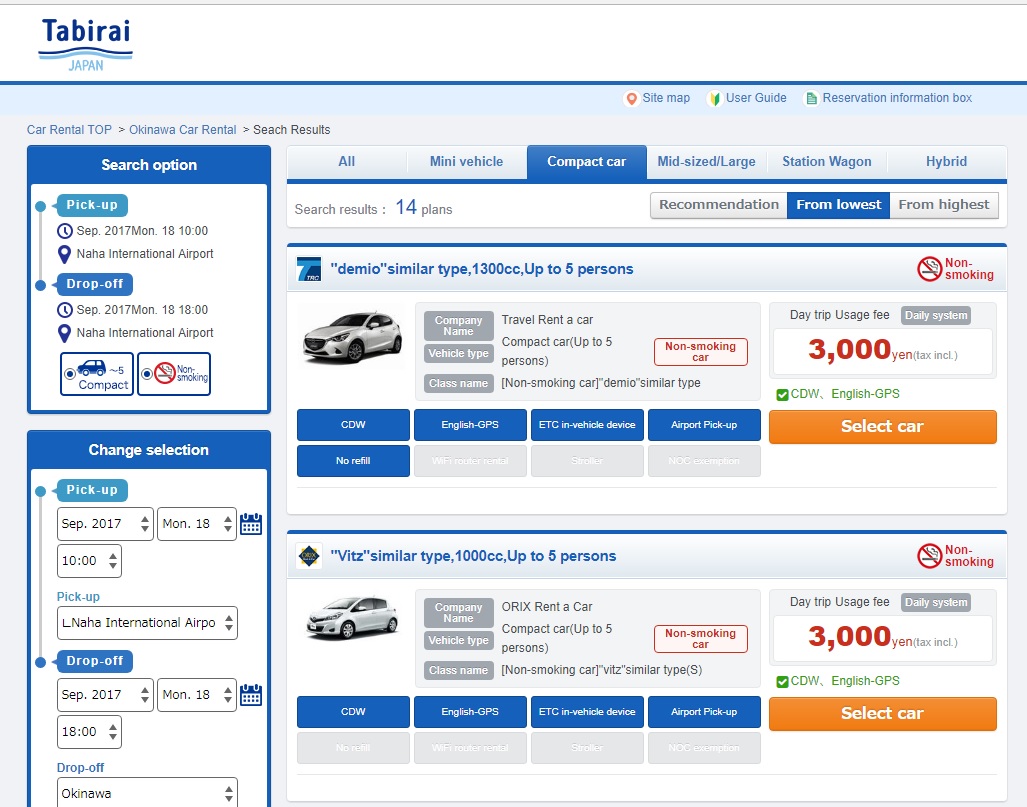Click the pick-up location pin icon in Search option
This screenshot has width=1027, height=807.
pos(64,254)
